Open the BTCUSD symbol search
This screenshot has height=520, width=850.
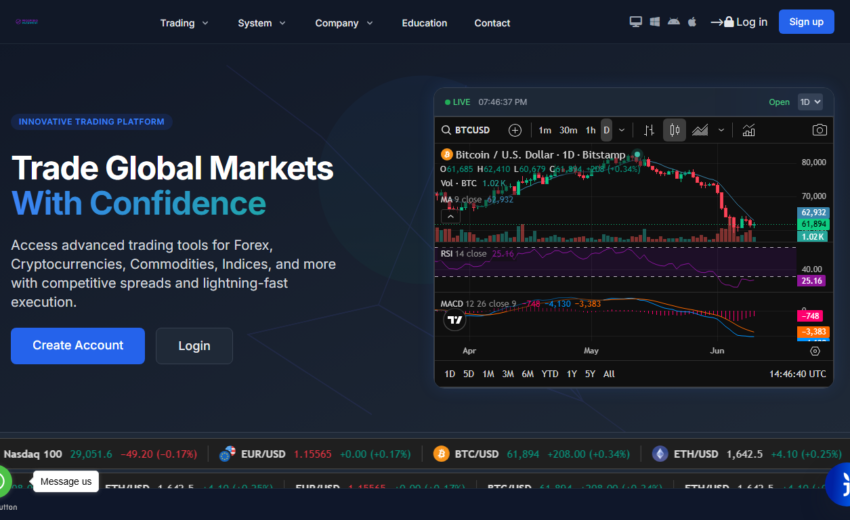pos(466,130)
